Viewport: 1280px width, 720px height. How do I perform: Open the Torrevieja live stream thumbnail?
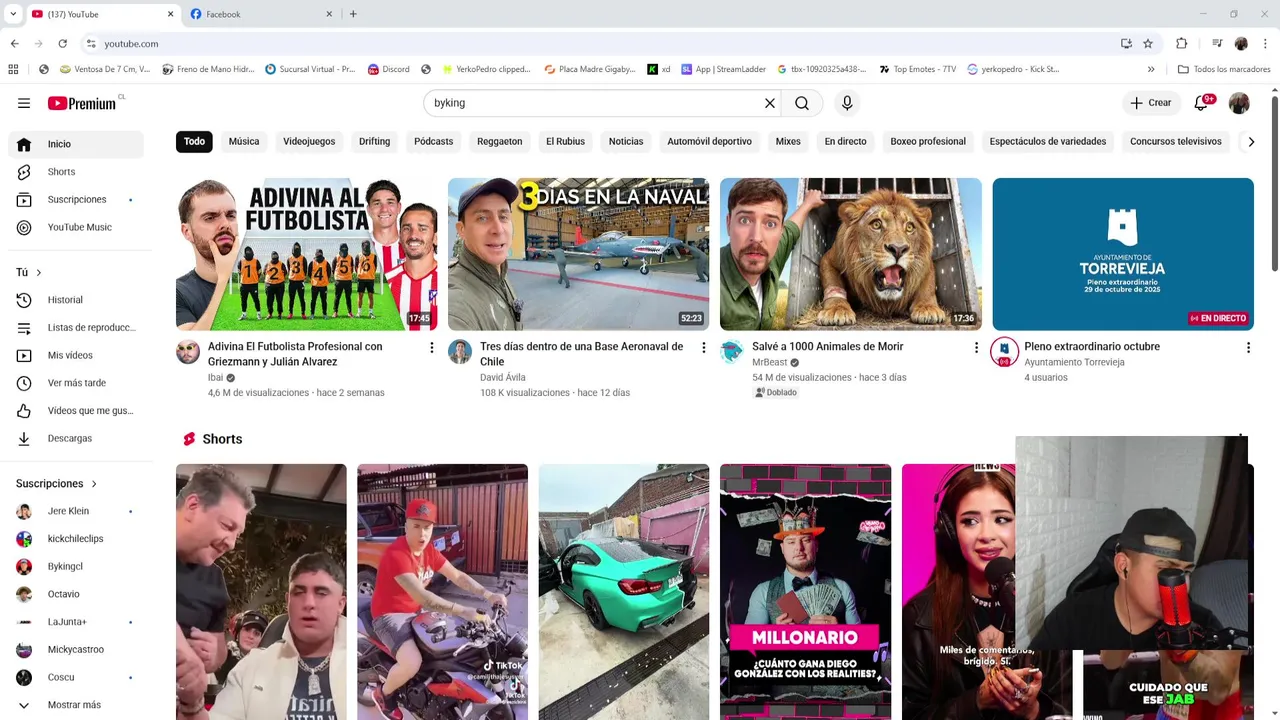pyautogui.click(x=1123, y=254)
